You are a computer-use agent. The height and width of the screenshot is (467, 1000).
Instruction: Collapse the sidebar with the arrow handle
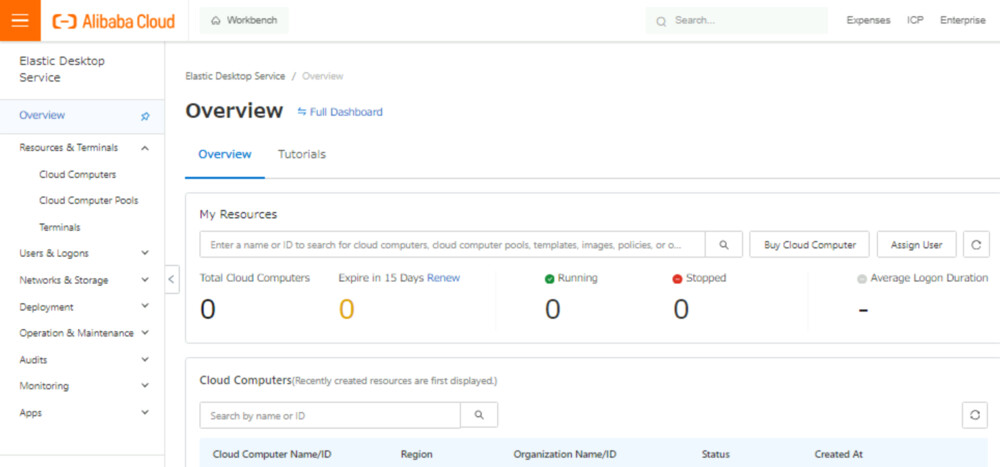coord(172,279)
